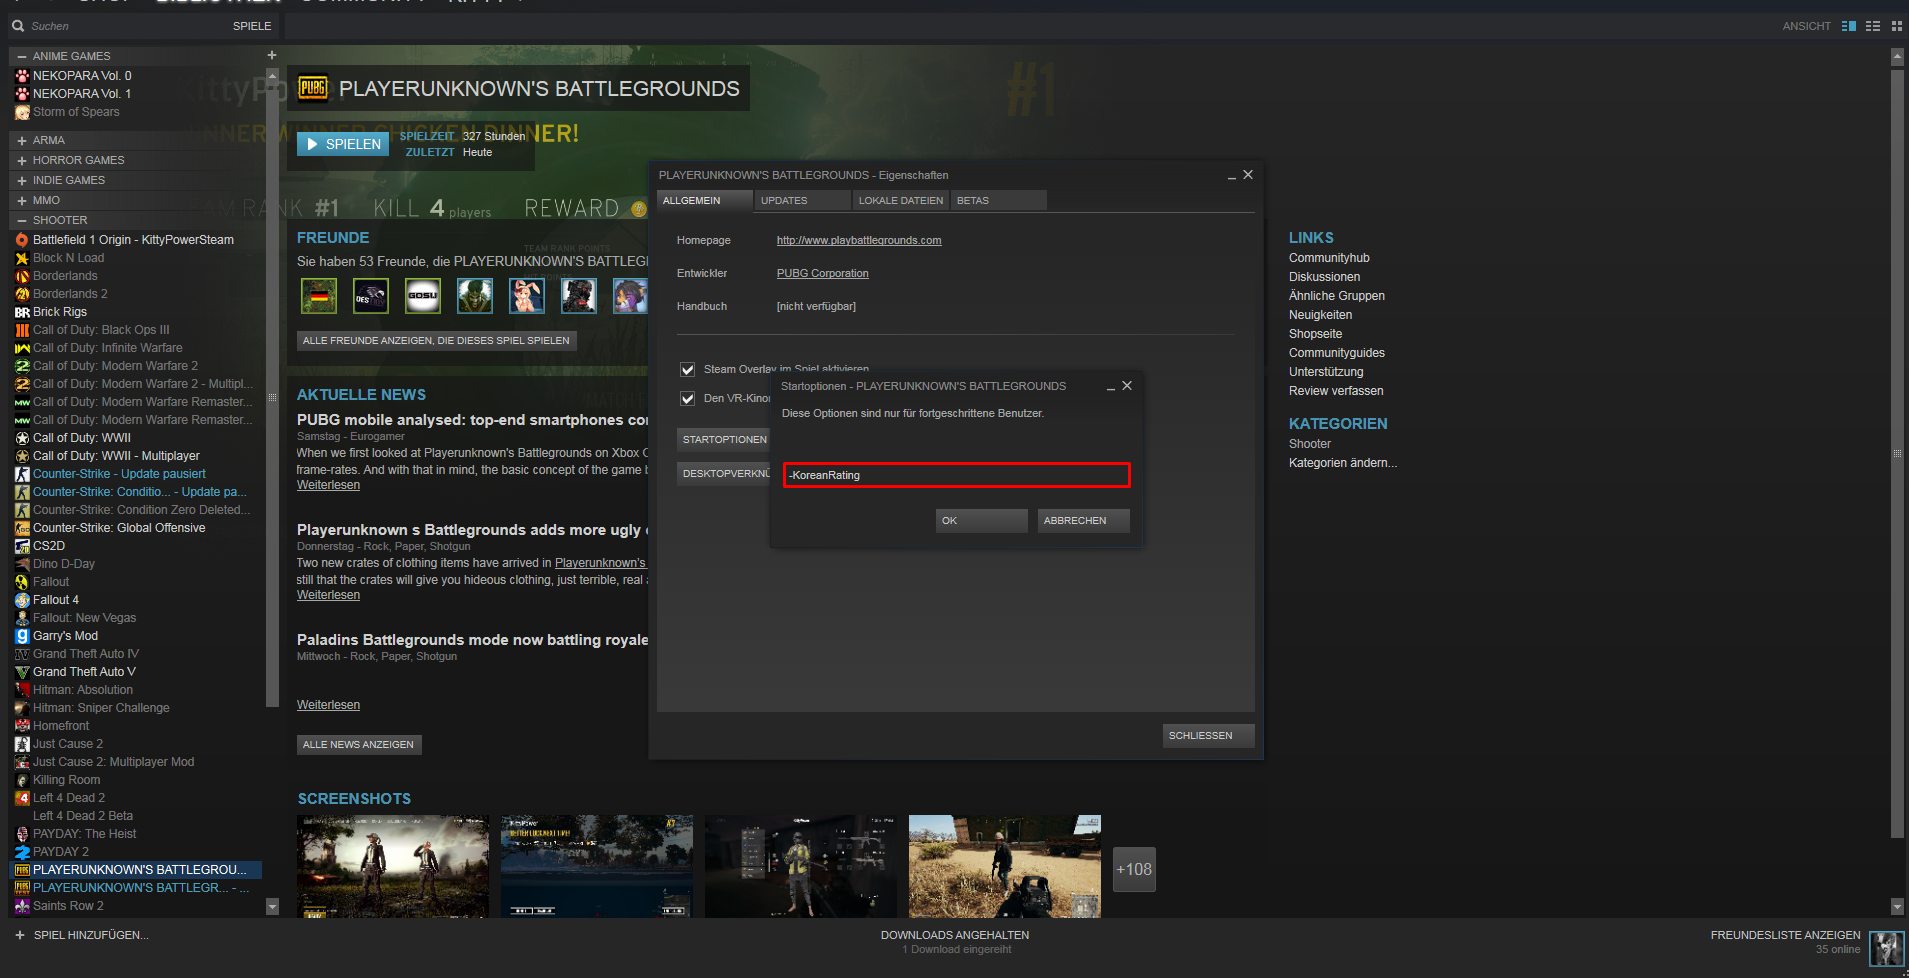
Task: Click the Grand Theft Auto V icon
Action: coord(22,672)
